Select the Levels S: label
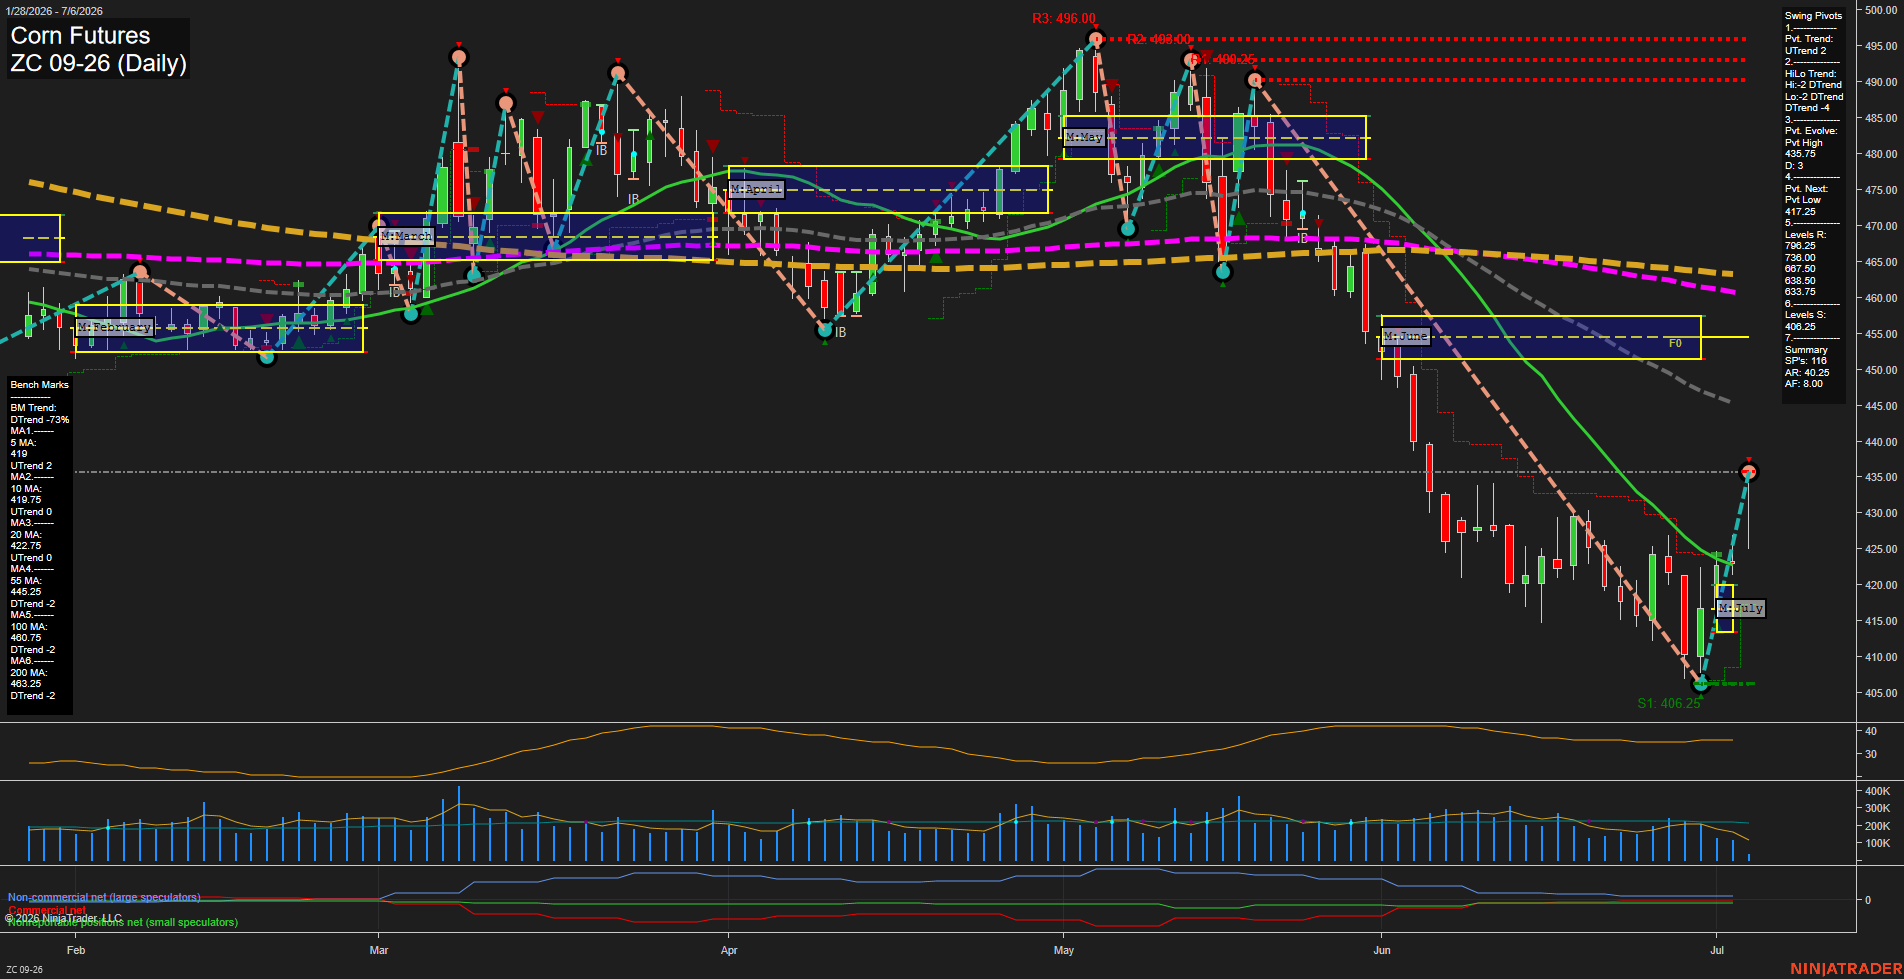1904x979 pixels. 1805,315
